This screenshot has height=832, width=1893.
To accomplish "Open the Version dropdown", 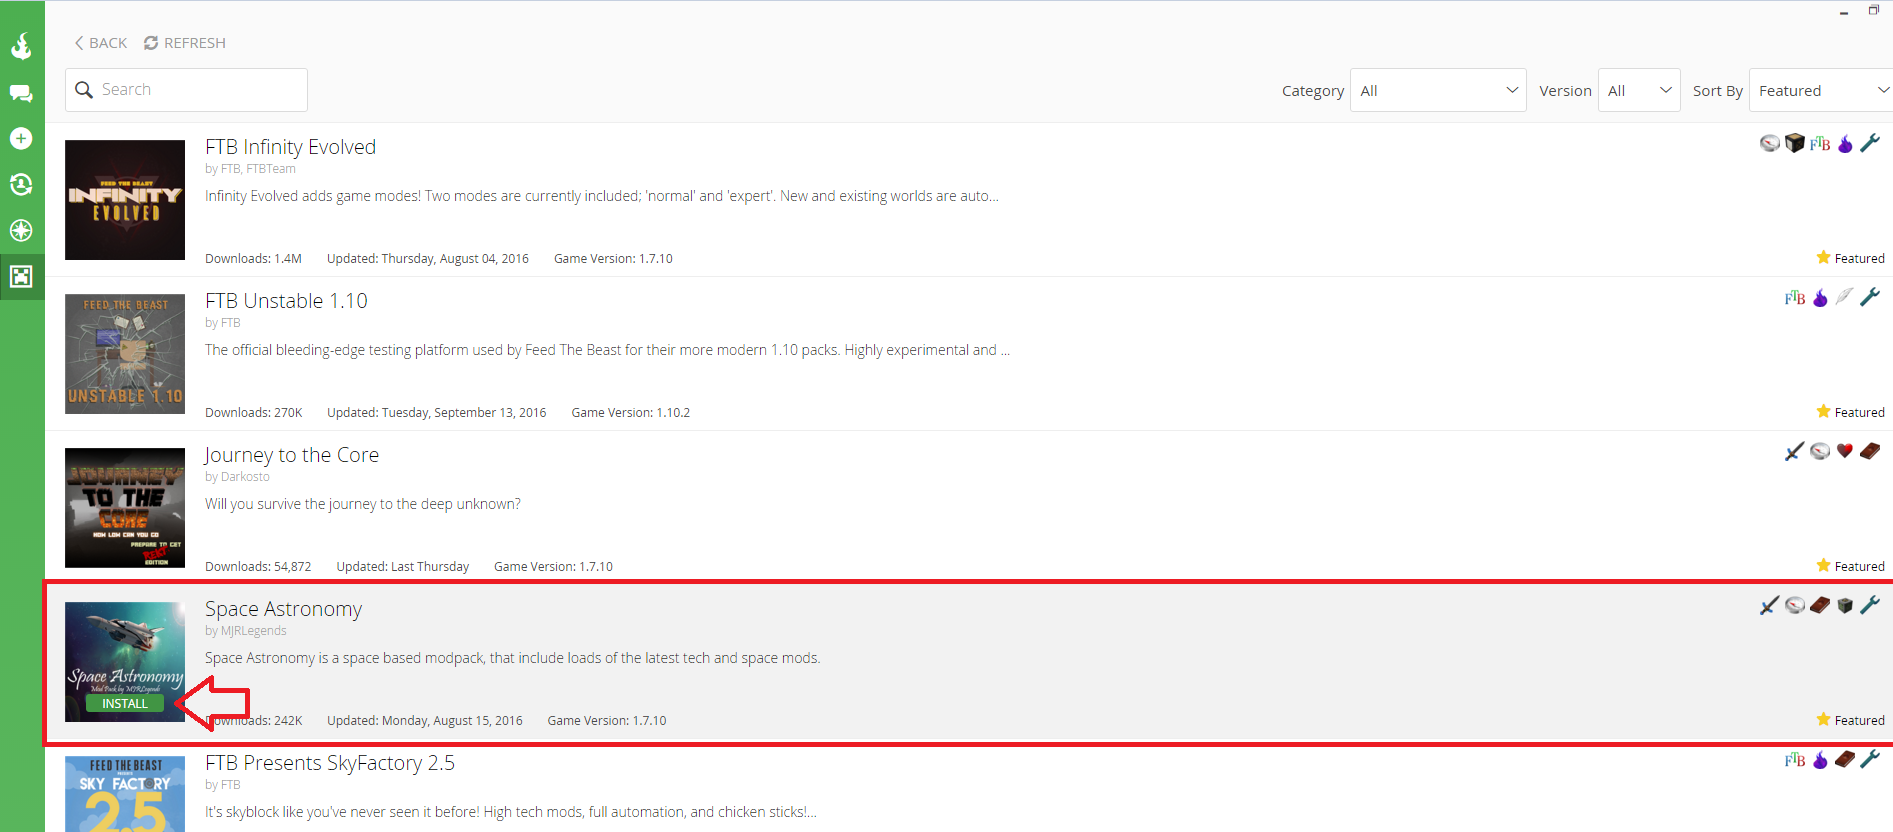I will pyautogui.click(x=1639, y=90).
